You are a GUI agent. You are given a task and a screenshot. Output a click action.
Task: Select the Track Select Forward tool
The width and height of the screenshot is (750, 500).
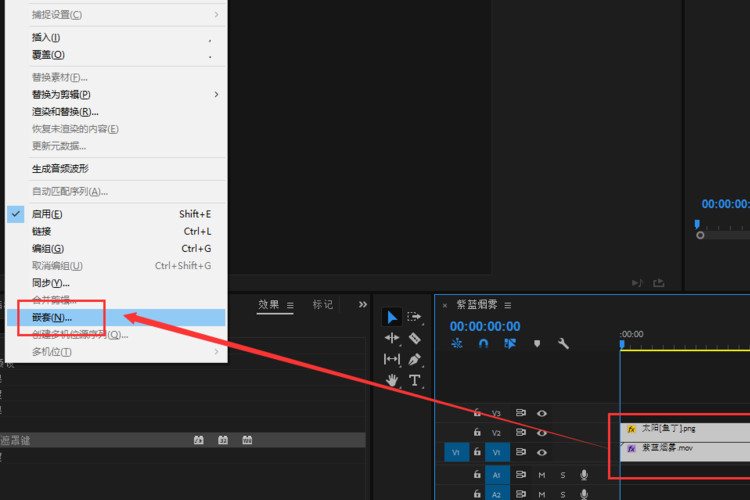pos(414,317)
